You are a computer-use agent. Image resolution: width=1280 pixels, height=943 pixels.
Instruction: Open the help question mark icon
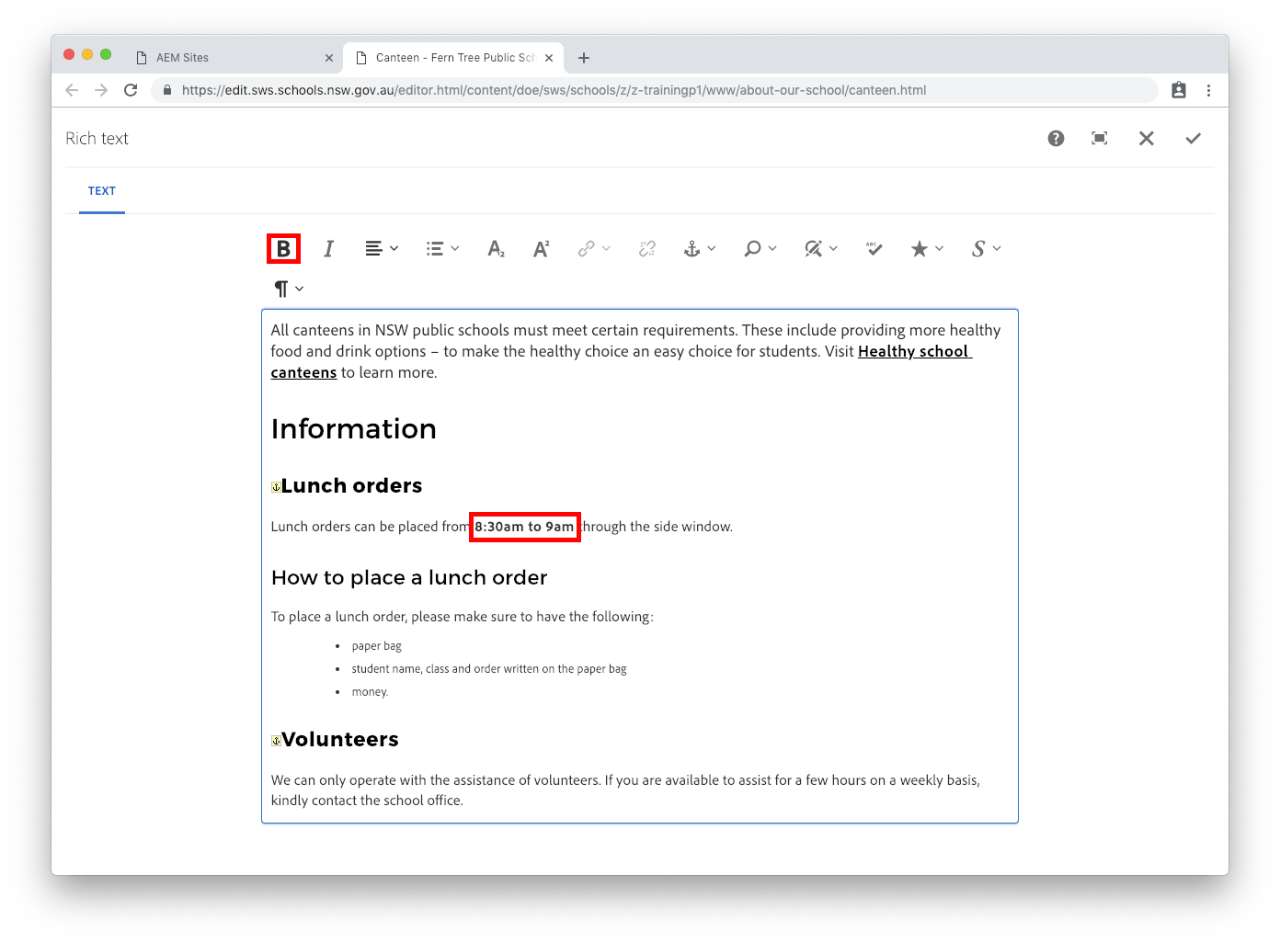1056,138
